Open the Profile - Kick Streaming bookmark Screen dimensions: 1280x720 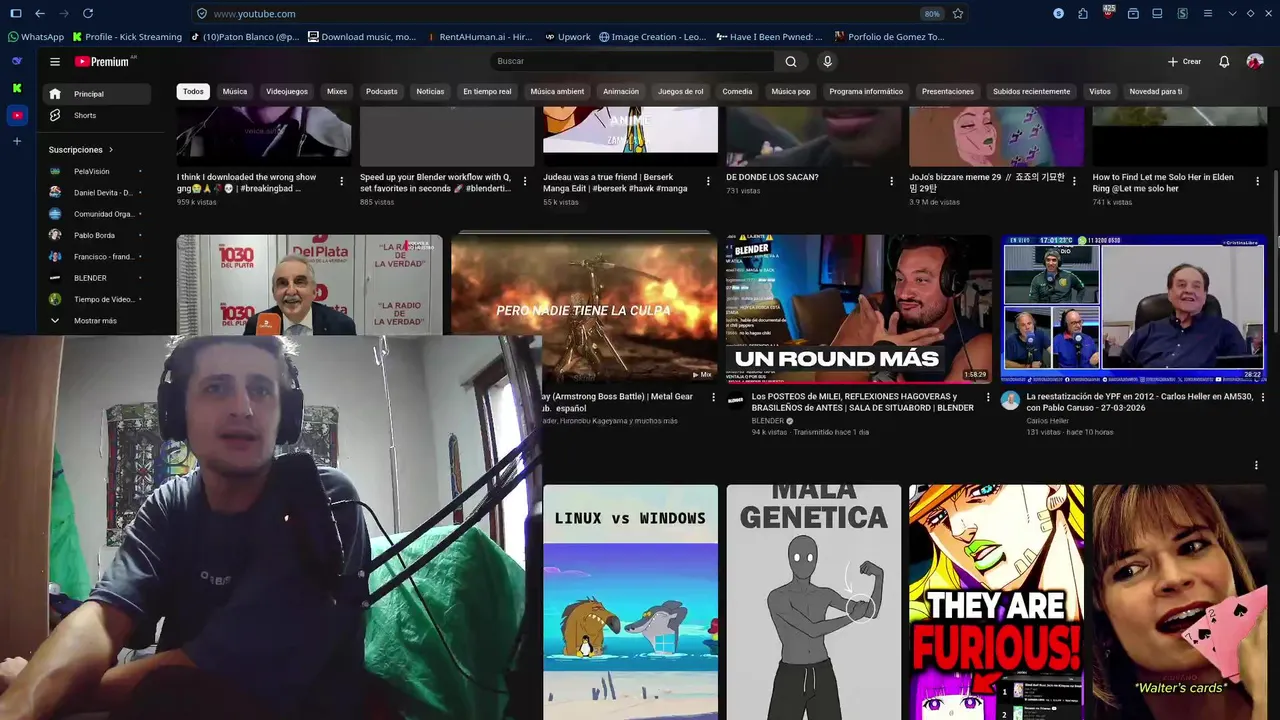point(127,37)
